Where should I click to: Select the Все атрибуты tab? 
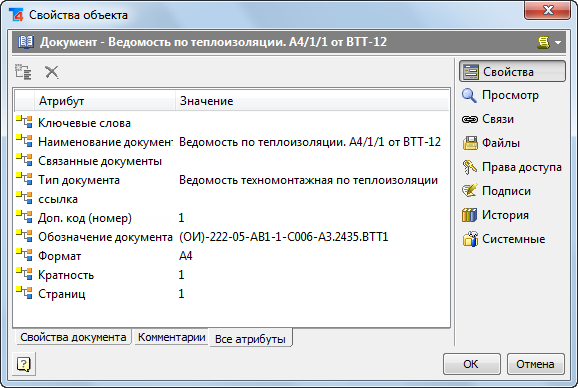click(250, 338)
